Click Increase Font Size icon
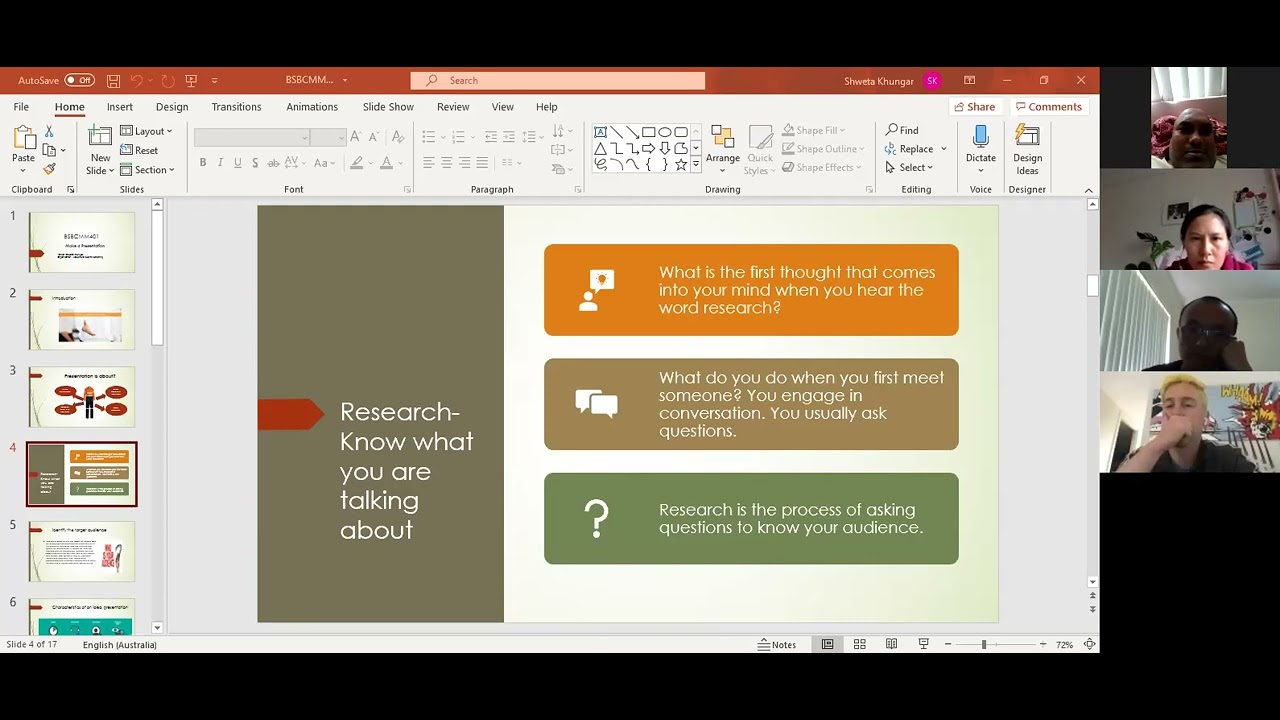Viewport: 1280px width, 720px height. pyautogui.click(x=355, y=137)
